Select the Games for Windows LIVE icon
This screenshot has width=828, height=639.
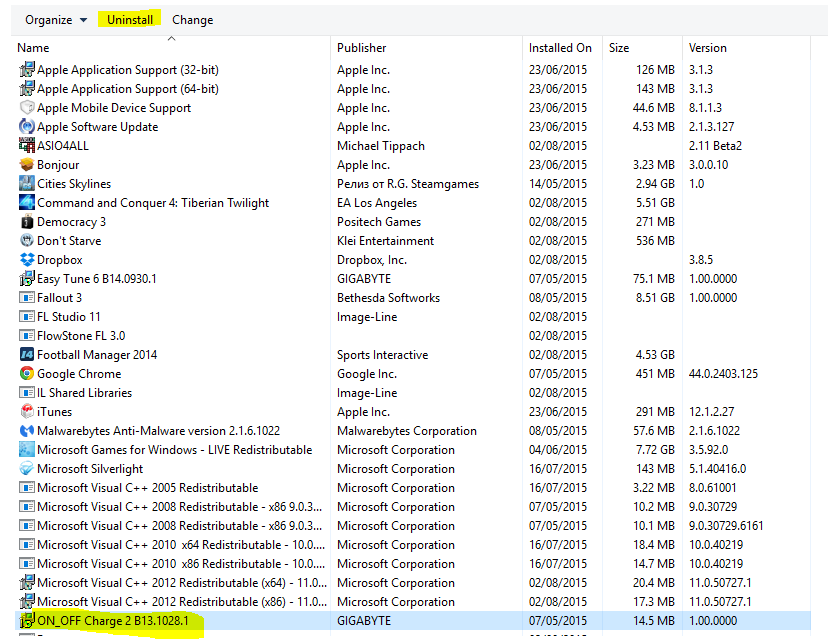pos(27,450)
